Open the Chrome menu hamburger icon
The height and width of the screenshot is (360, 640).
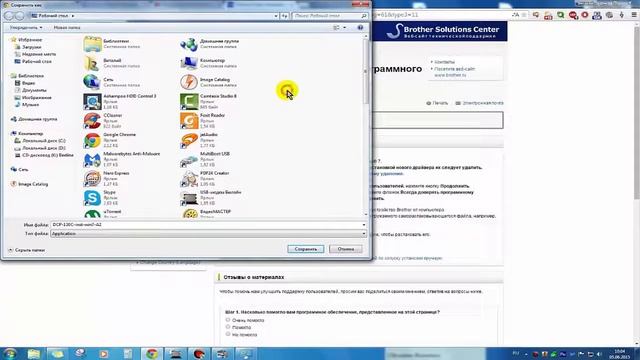[x=634, y=15]
